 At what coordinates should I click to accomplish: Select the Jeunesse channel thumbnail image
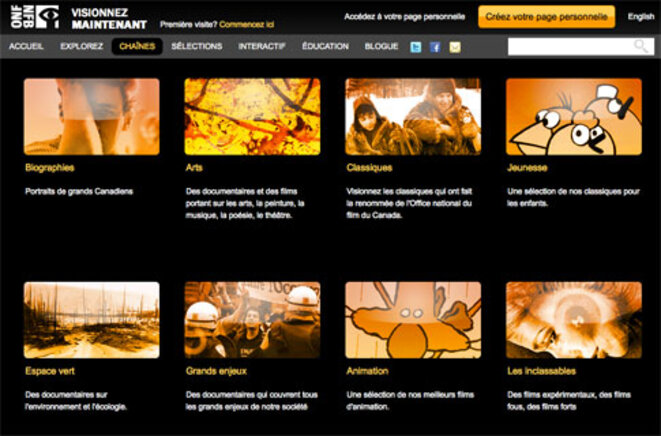(573, 116)
